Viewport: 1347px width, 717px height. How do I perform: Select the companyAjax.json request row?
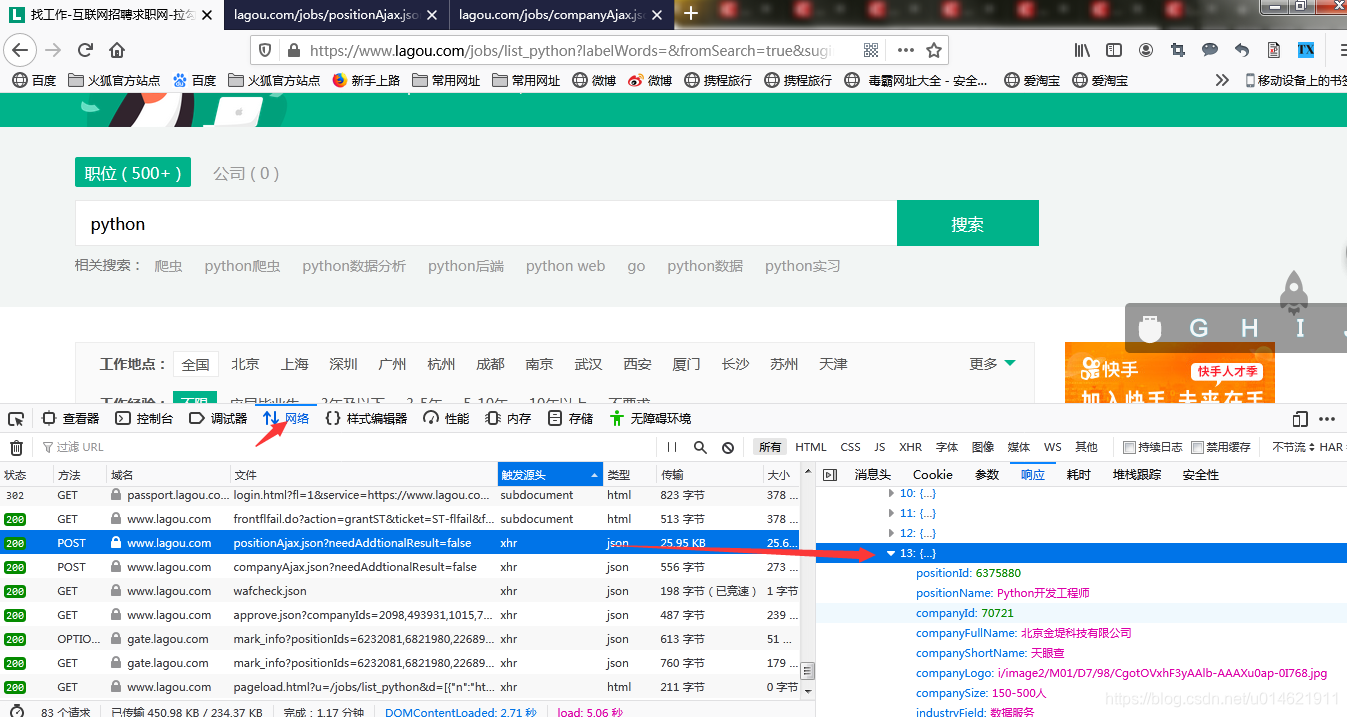pyautogui.click(x=400, y=567)
